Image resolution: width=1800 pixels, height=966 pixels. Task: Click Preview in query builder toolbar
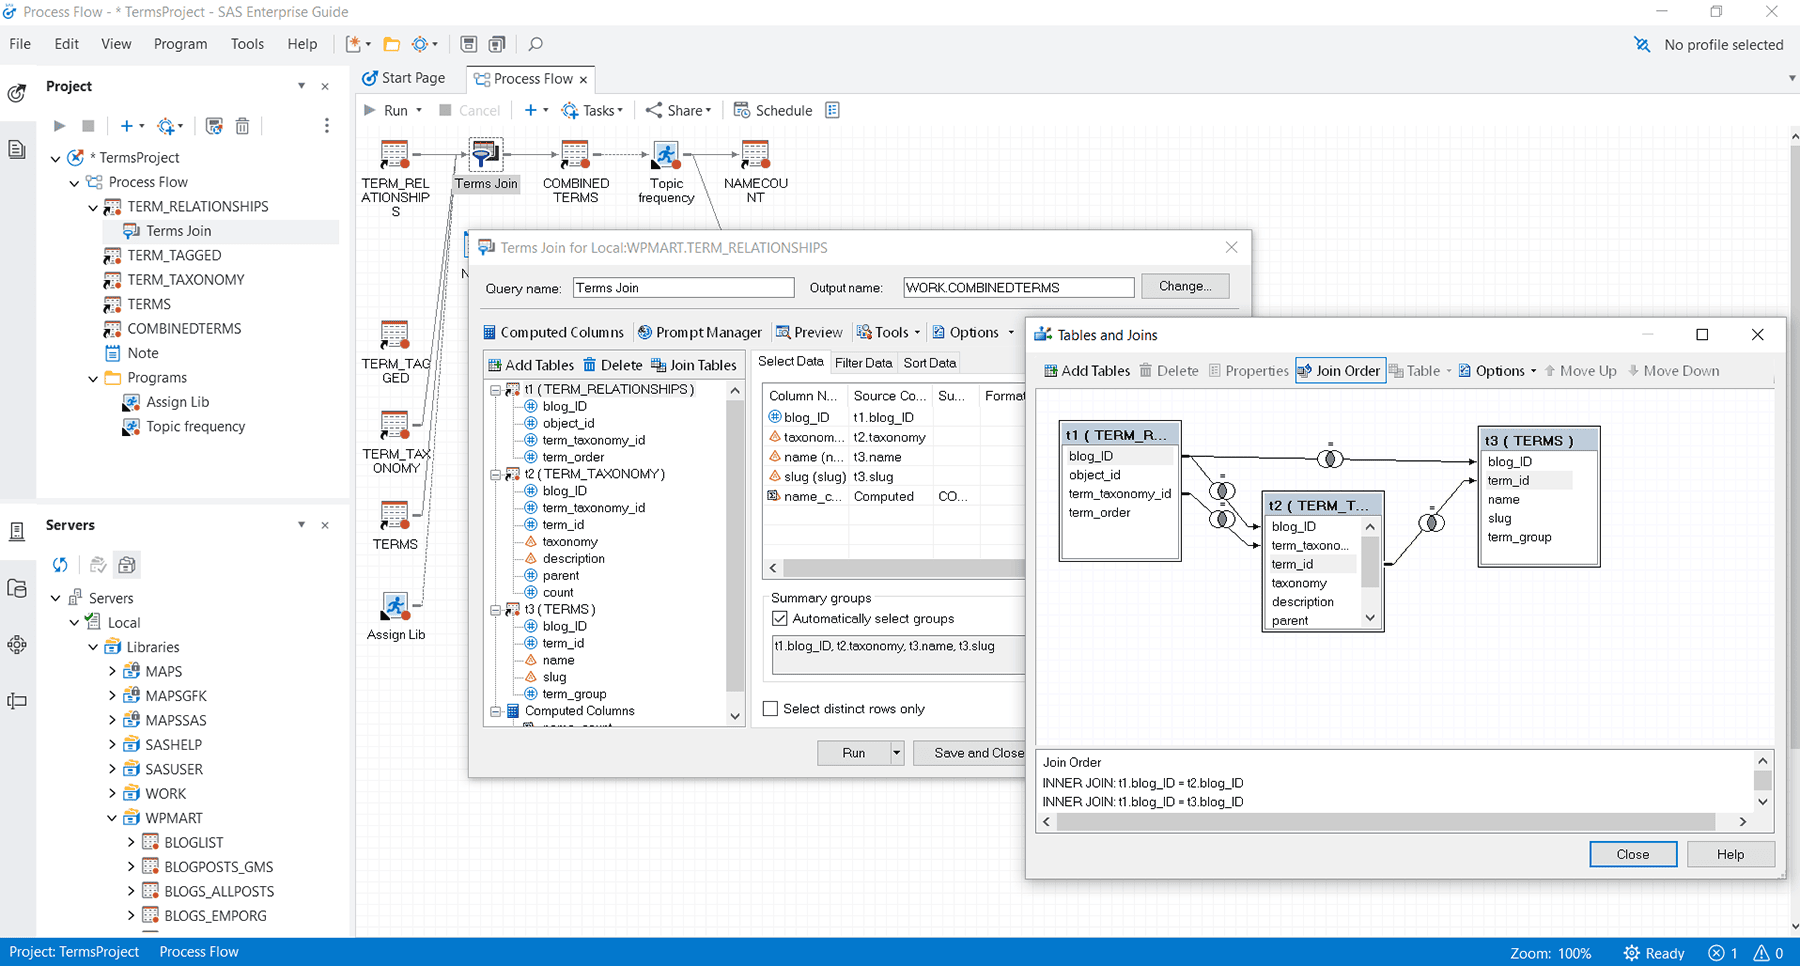pos(809,332)
